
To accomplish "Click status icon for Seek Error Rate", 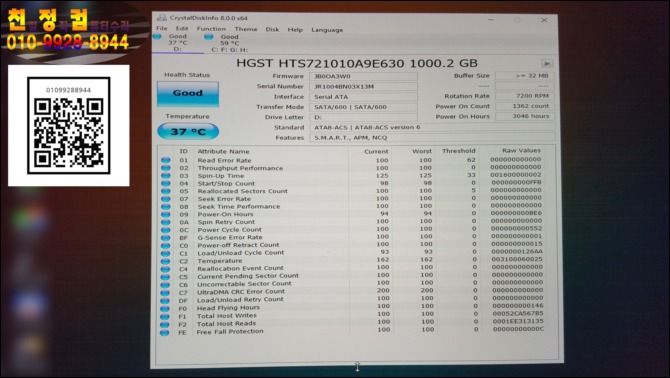I will [166, 199].
